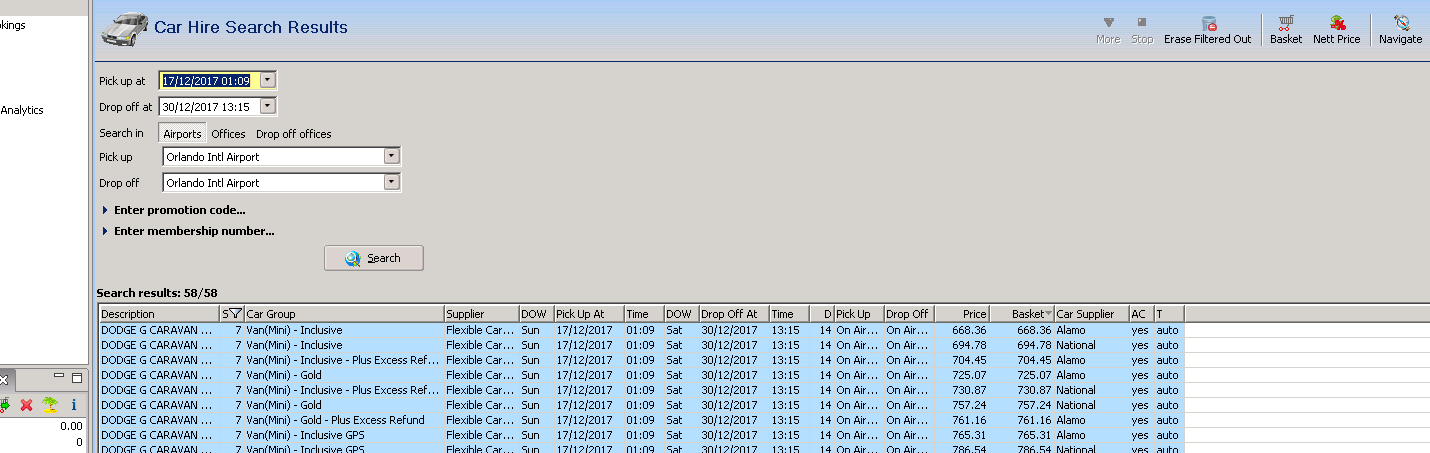Click the Erase Filtered Out toolbar icon
The width and height of the screenshot is (1430, 453).
tap(1208, 22)
